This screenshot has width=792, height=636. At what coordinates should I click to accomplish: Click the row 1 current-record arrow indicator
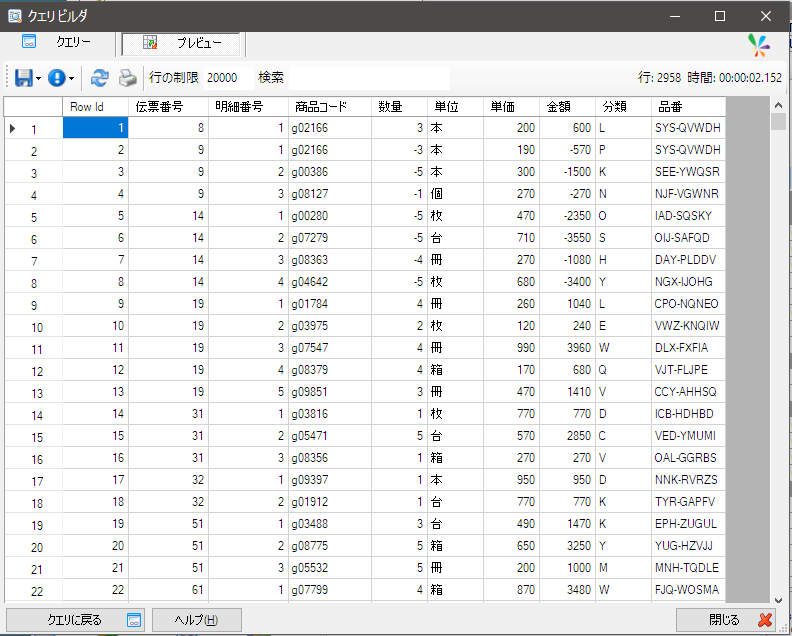[x=13, y=129]
